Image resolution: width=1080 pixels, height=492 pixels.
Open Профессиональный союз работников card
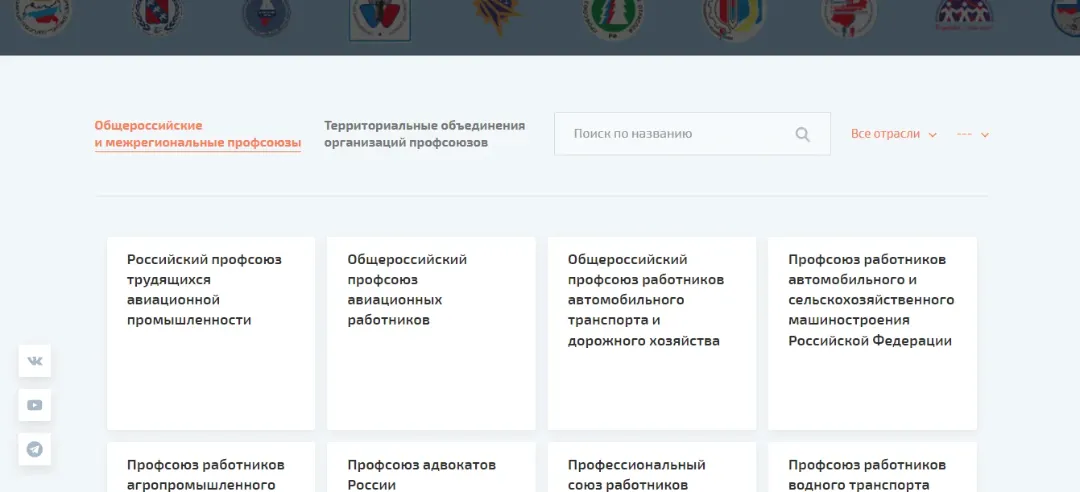coord(652,467)
